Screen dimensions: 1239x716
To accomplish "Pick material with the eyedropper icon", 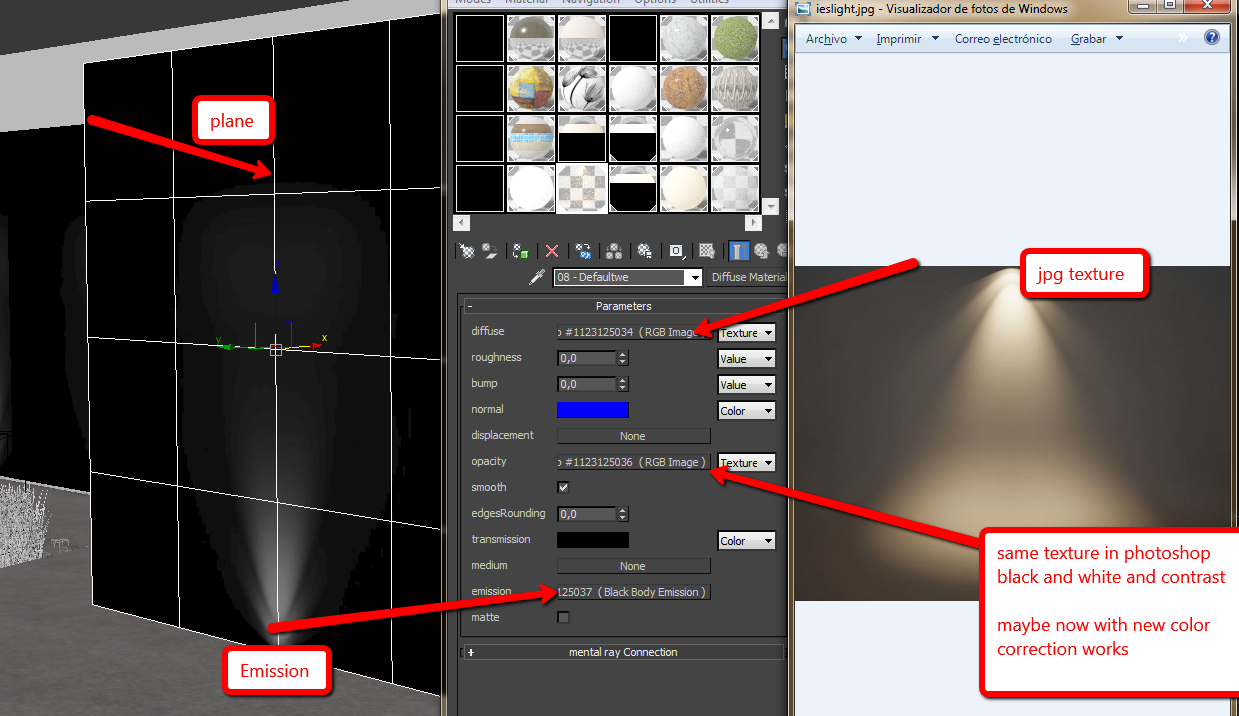I will (x=537, y=277).
